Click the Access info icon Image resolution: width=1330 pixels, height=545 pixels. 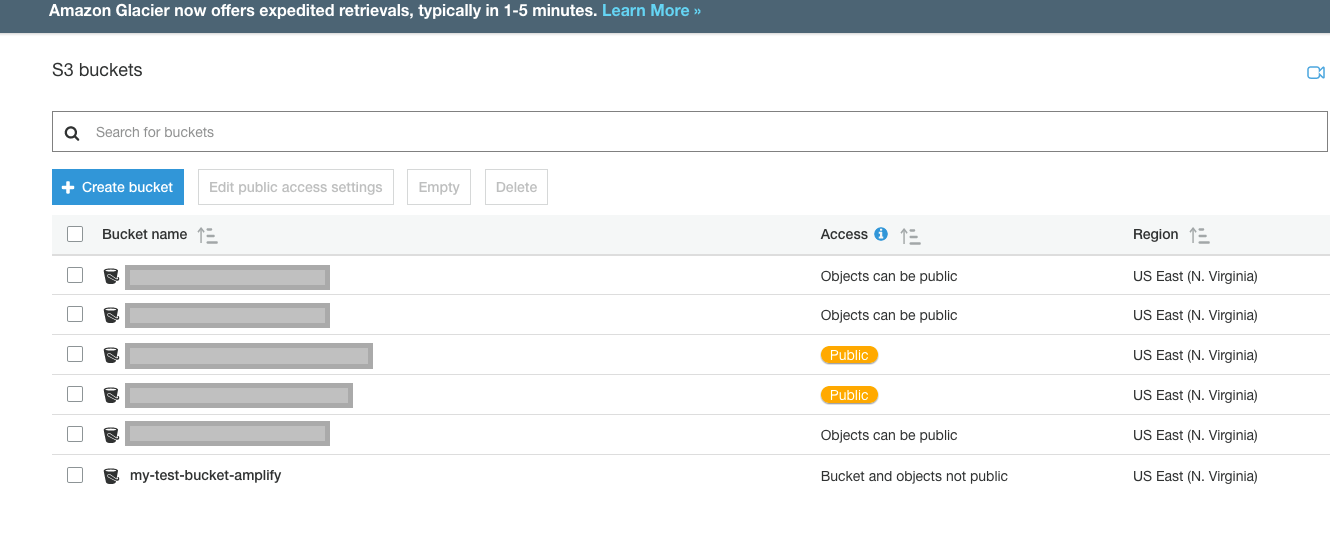point(881,234)
